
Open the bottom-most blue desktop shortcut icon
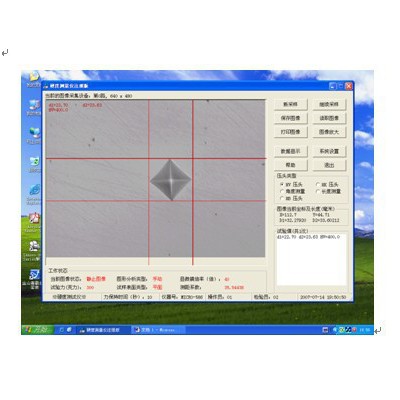(x=33, y=278)
